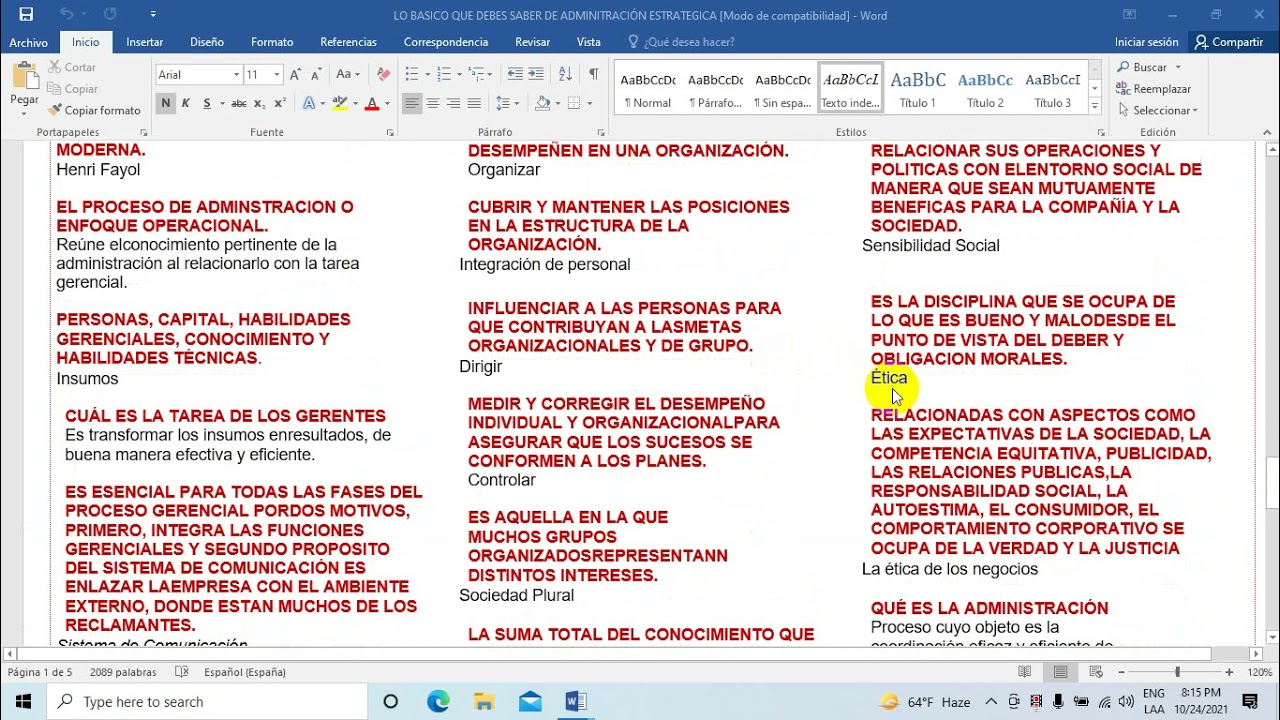The width and height of the screenshot is (1280, 720).
Task: Apply subscript x₂ formatting
Action: click(x=259, y=103)
